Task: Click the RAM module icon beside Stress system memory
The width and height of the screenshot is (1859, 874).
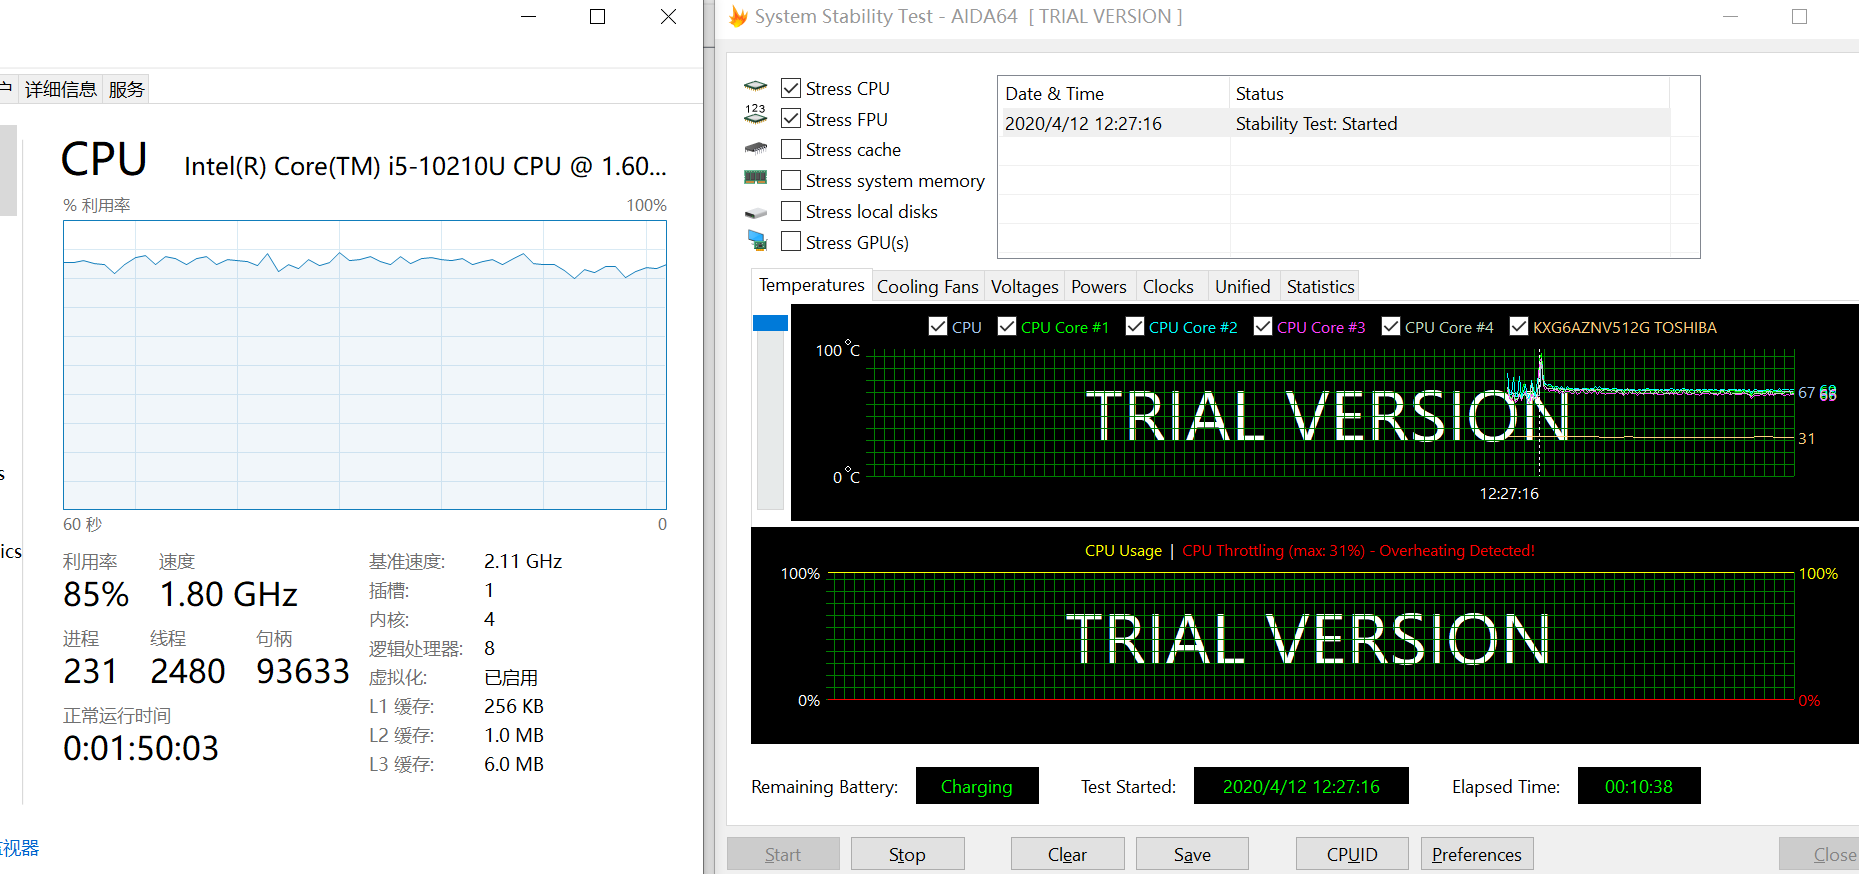Action: 756,178
